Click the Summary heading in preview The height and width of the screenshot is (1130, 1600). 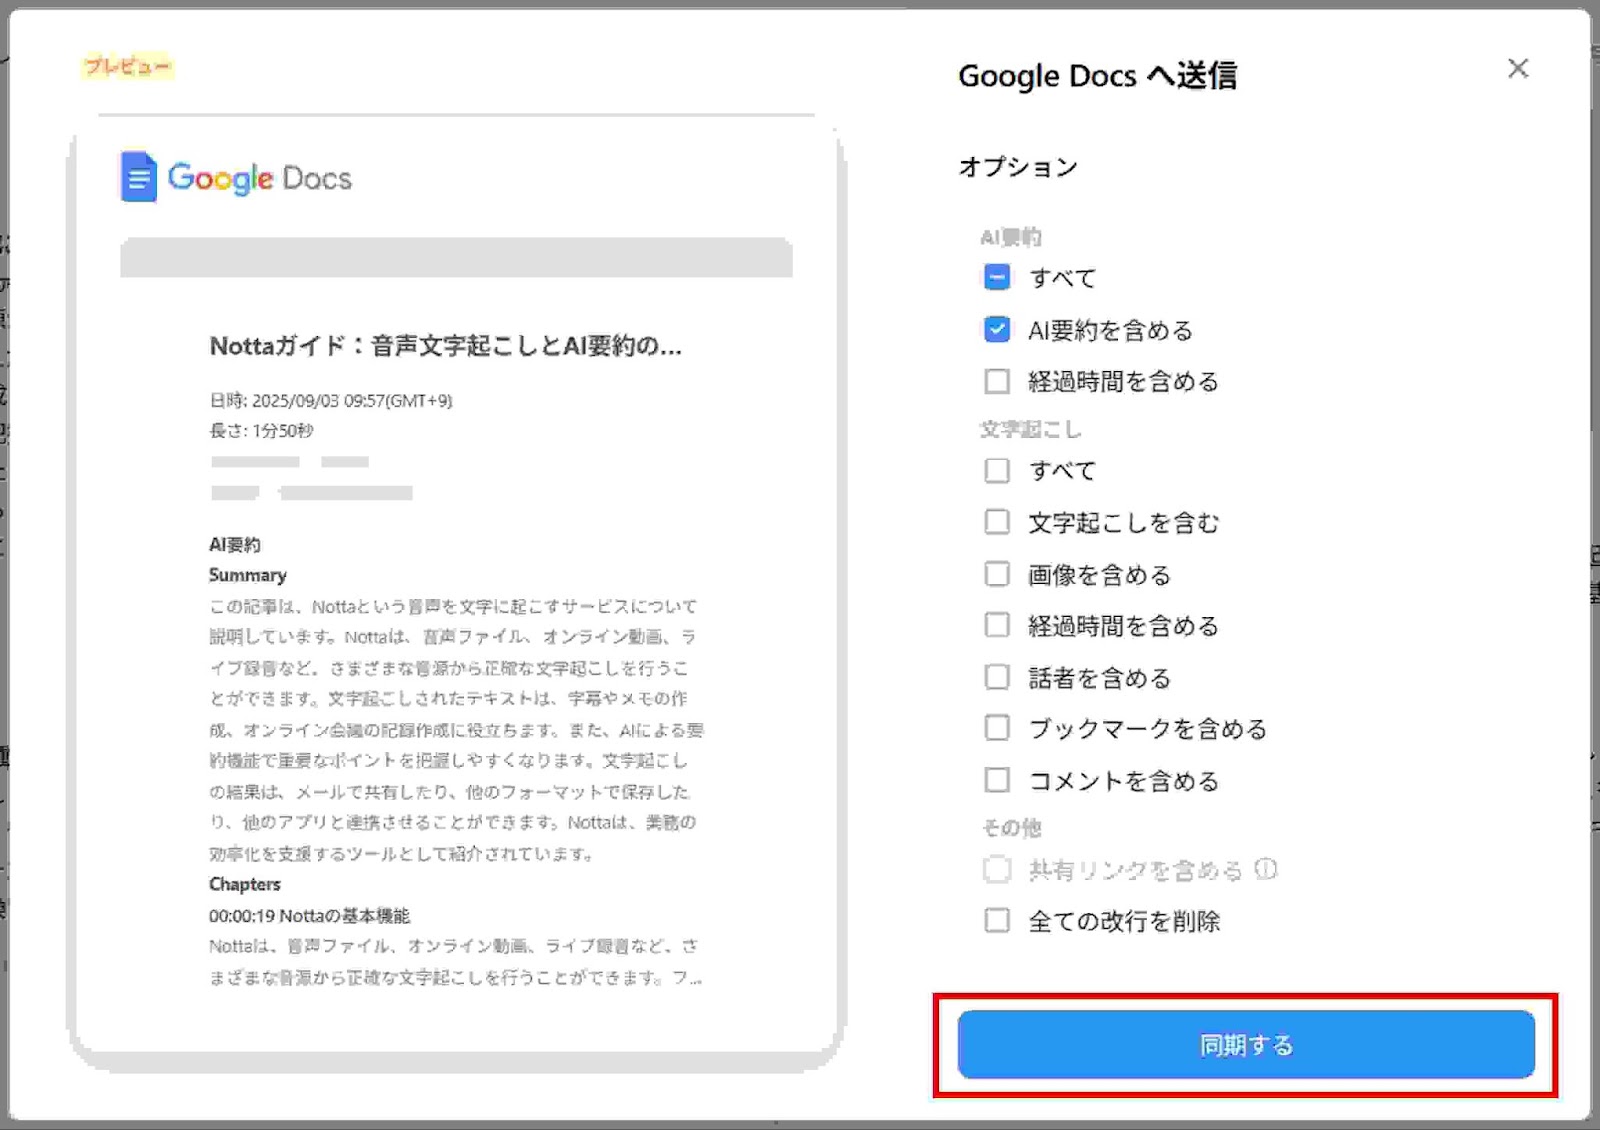(x=248, y=575)
